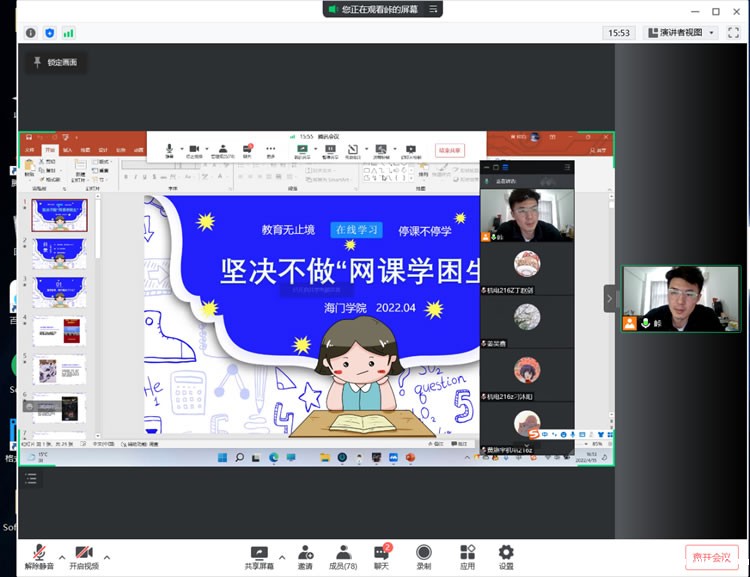750x577 pixels.
Task: Click the blue grid icon in participant panel header
Action: click(505, 167)
